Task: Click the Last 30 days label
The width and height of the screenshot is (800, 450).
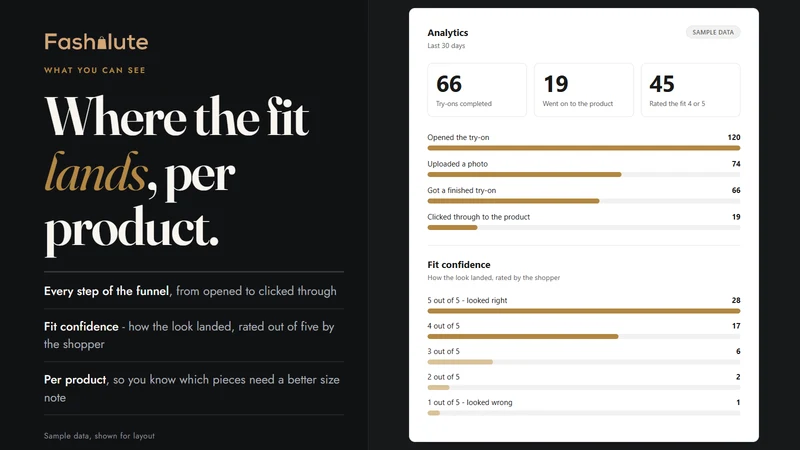Action: (446, 46)
